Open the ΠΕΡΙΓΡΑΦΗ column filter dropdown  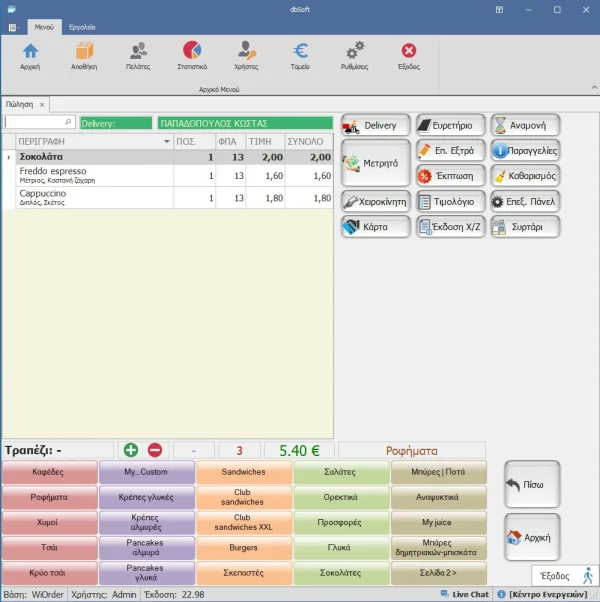pyautogui.click(x=167, y=142)
